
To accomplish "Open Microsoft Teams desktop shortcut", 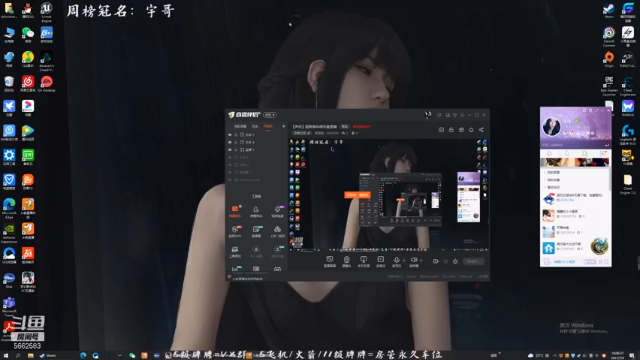I will [9, 304].
